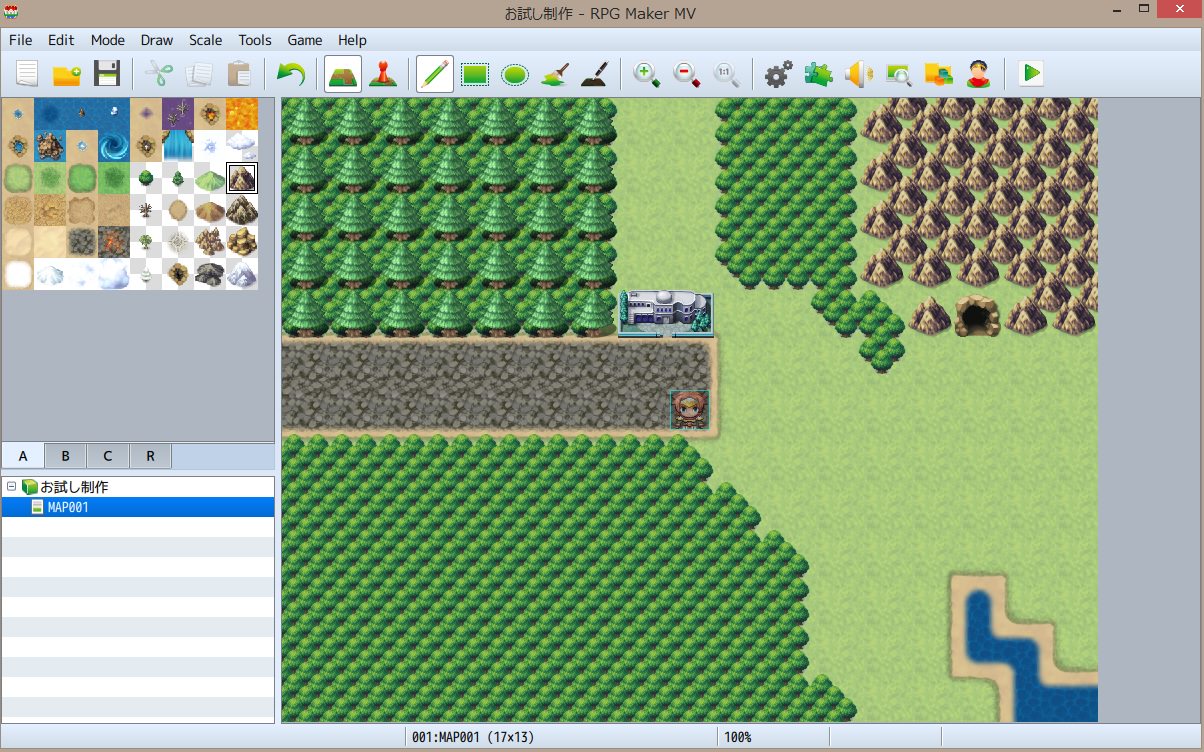Viewport: 1204px width, 752px height.
Task: Save the project using the floppy disk icon
Action: click(x=107, y=74)
